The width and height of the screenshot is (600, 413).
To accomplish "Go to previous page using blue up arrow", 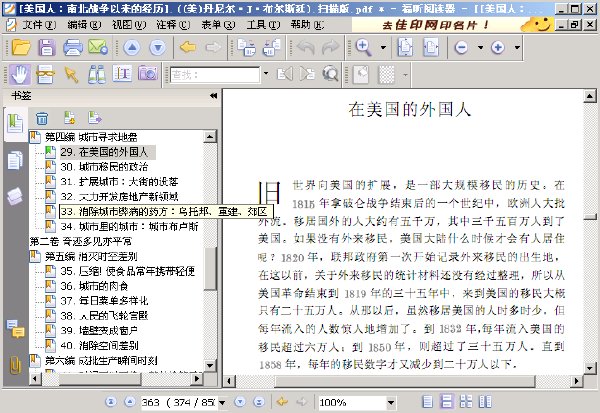I will [x=132, y=47].
